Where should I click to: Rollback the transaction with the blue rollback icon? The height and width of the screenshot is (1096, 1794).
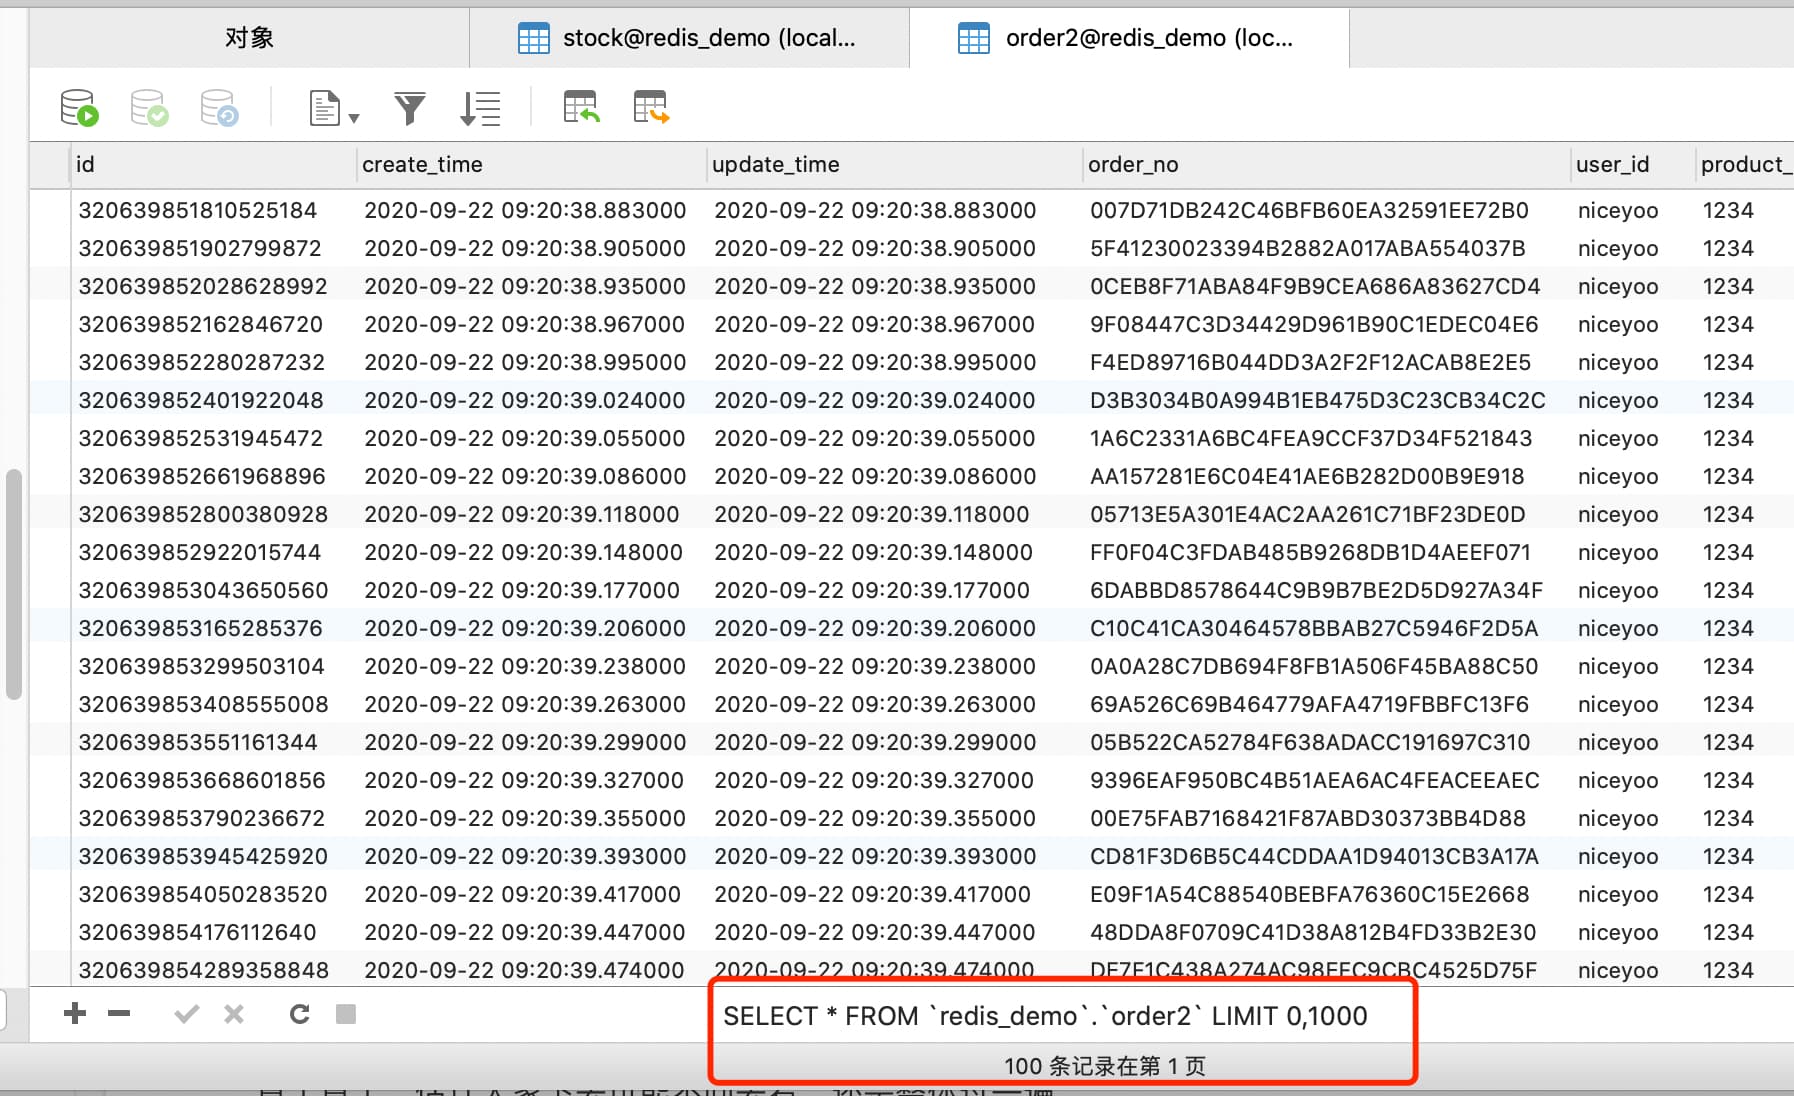pyautogui.click(x=220, y=107)
